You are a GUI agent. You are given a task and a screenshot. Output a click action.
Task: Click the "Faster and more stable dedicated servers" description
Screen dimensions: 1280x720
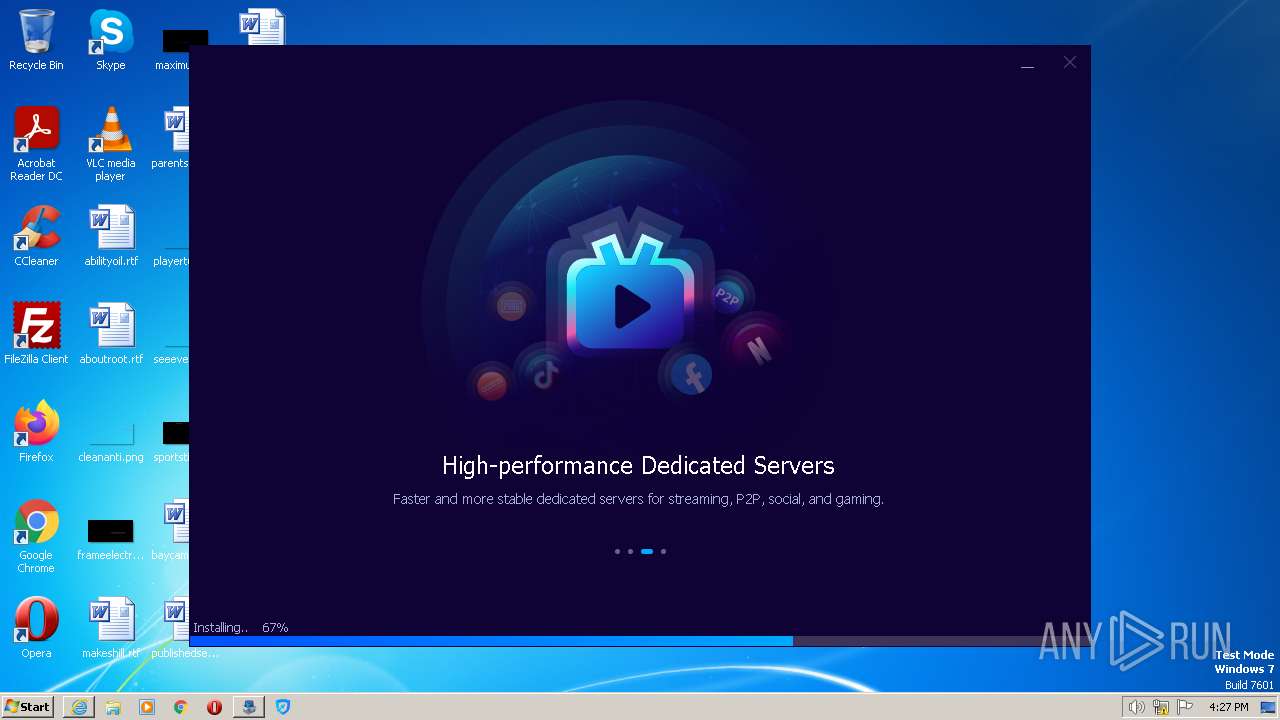click(638, 499)
